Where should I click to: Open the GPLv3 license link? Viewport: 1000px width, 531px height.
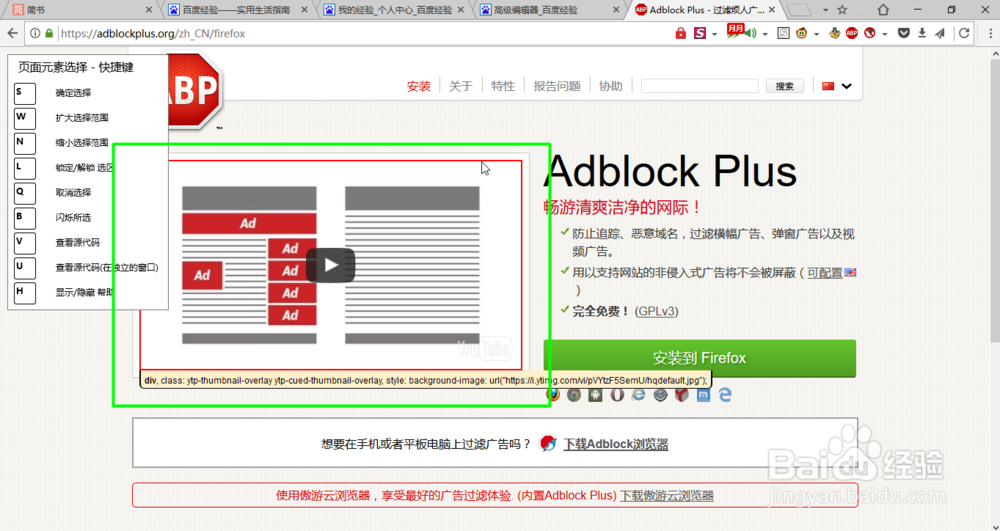tap(656, 311)
